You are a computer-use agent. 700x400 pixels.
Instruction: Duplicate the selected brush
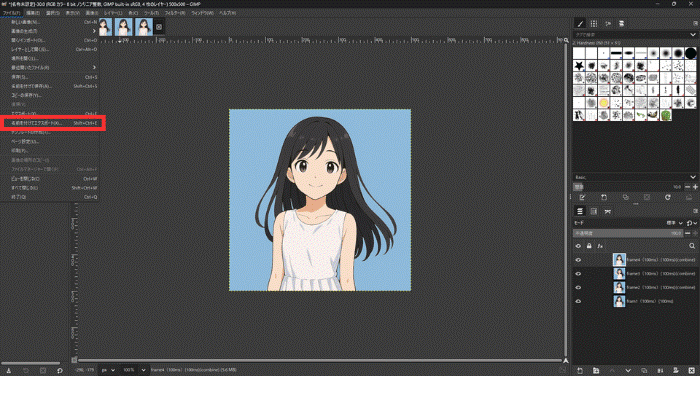625,197
